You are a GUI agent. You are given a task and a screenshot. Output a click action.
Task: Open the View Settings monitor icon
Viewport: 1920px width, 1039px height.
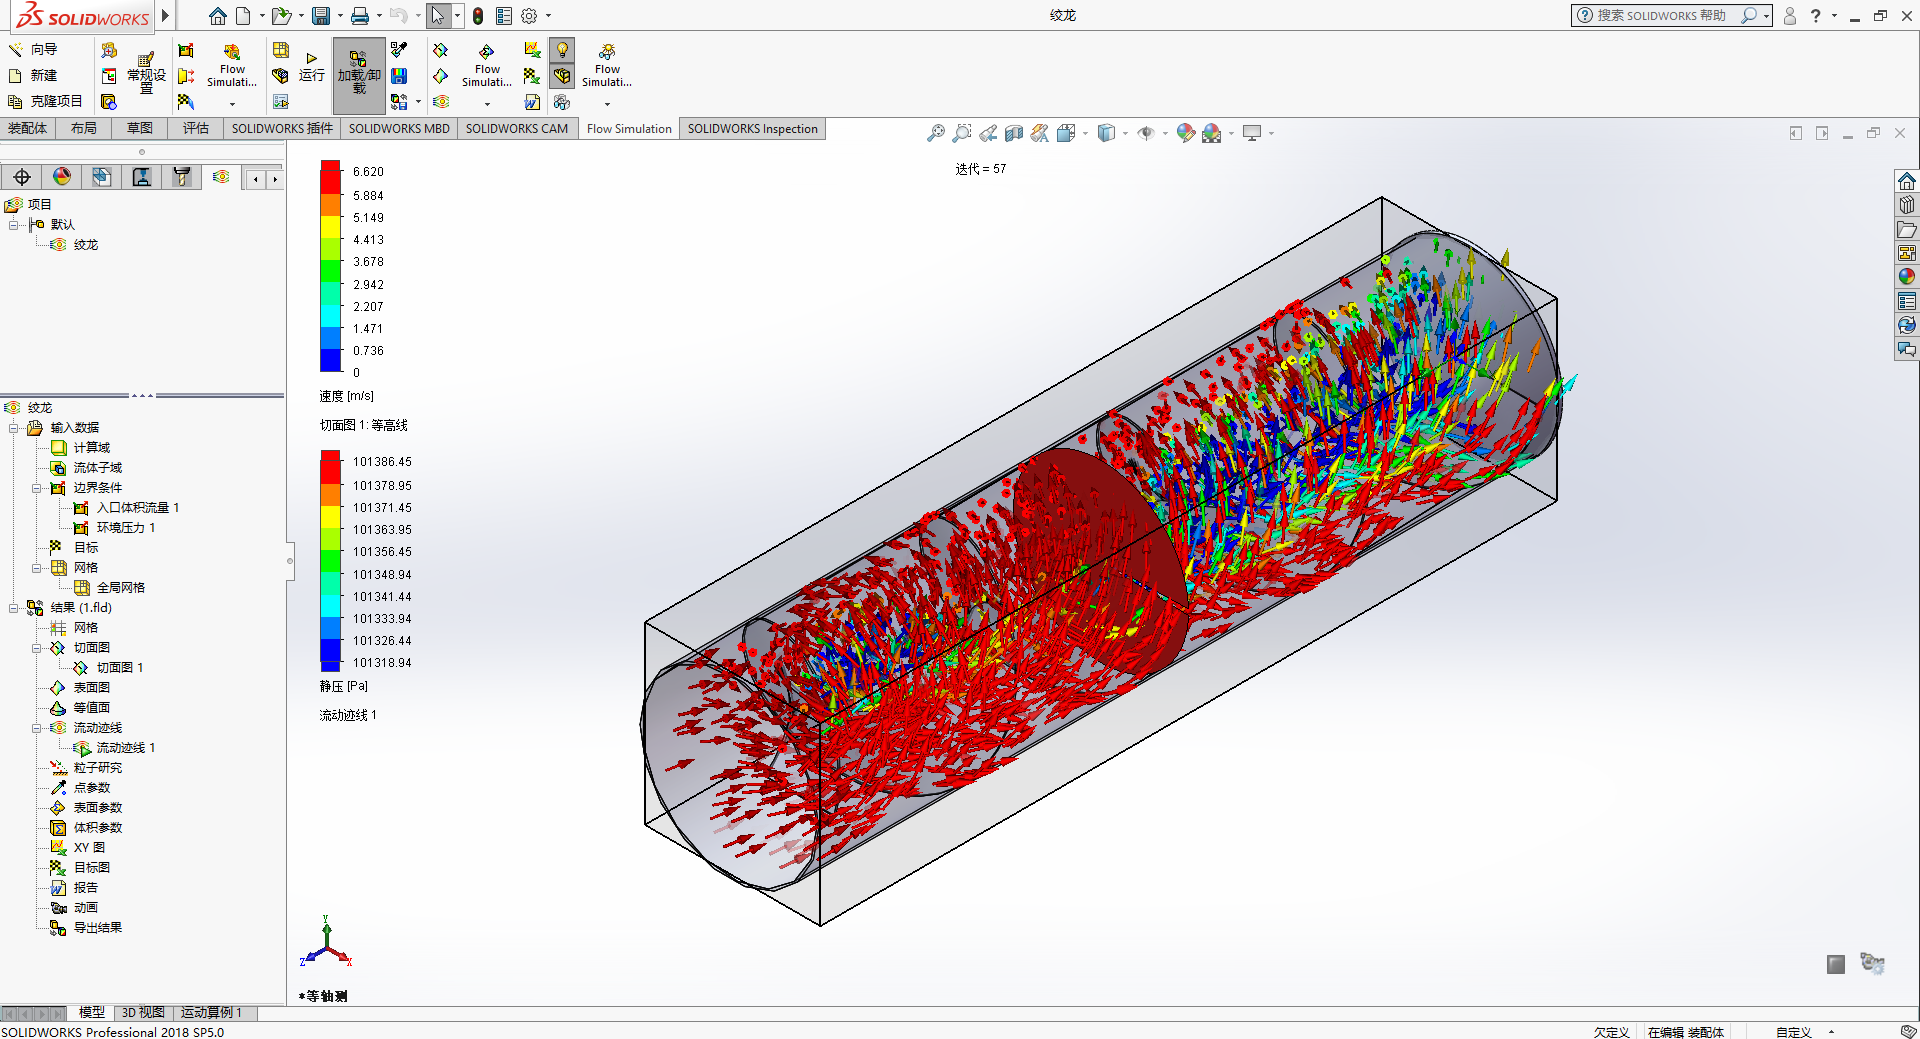pos(1252,133)
